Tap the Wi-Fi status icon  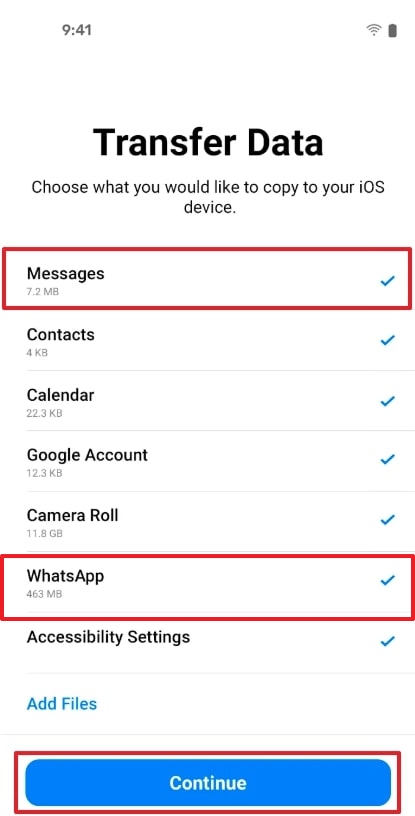[373, 30]
